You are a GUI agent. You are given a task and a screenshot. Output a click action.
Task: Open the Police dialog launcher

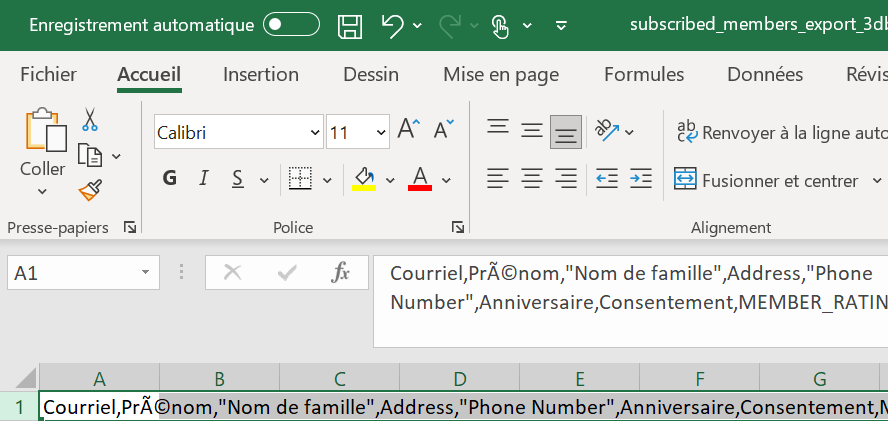(x=458, y=228)
